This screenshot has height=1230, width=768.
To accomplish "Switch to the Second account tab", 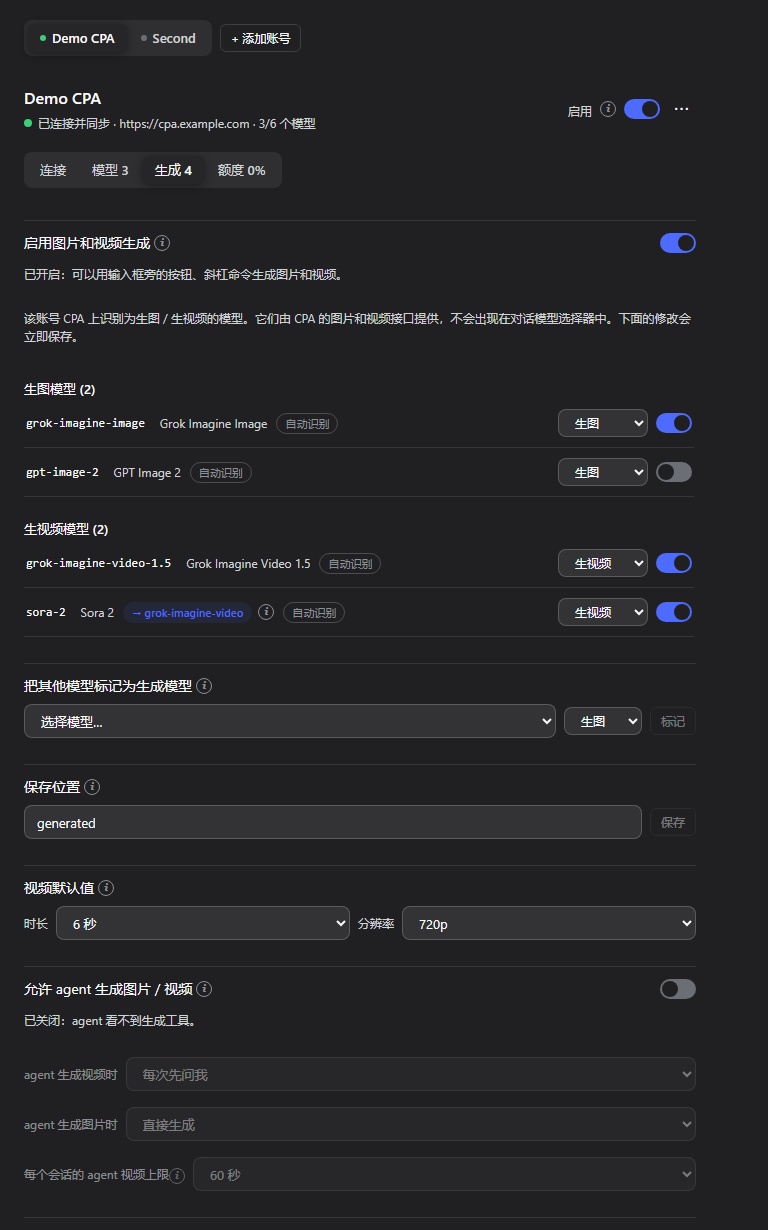I will tap(168, 38).
